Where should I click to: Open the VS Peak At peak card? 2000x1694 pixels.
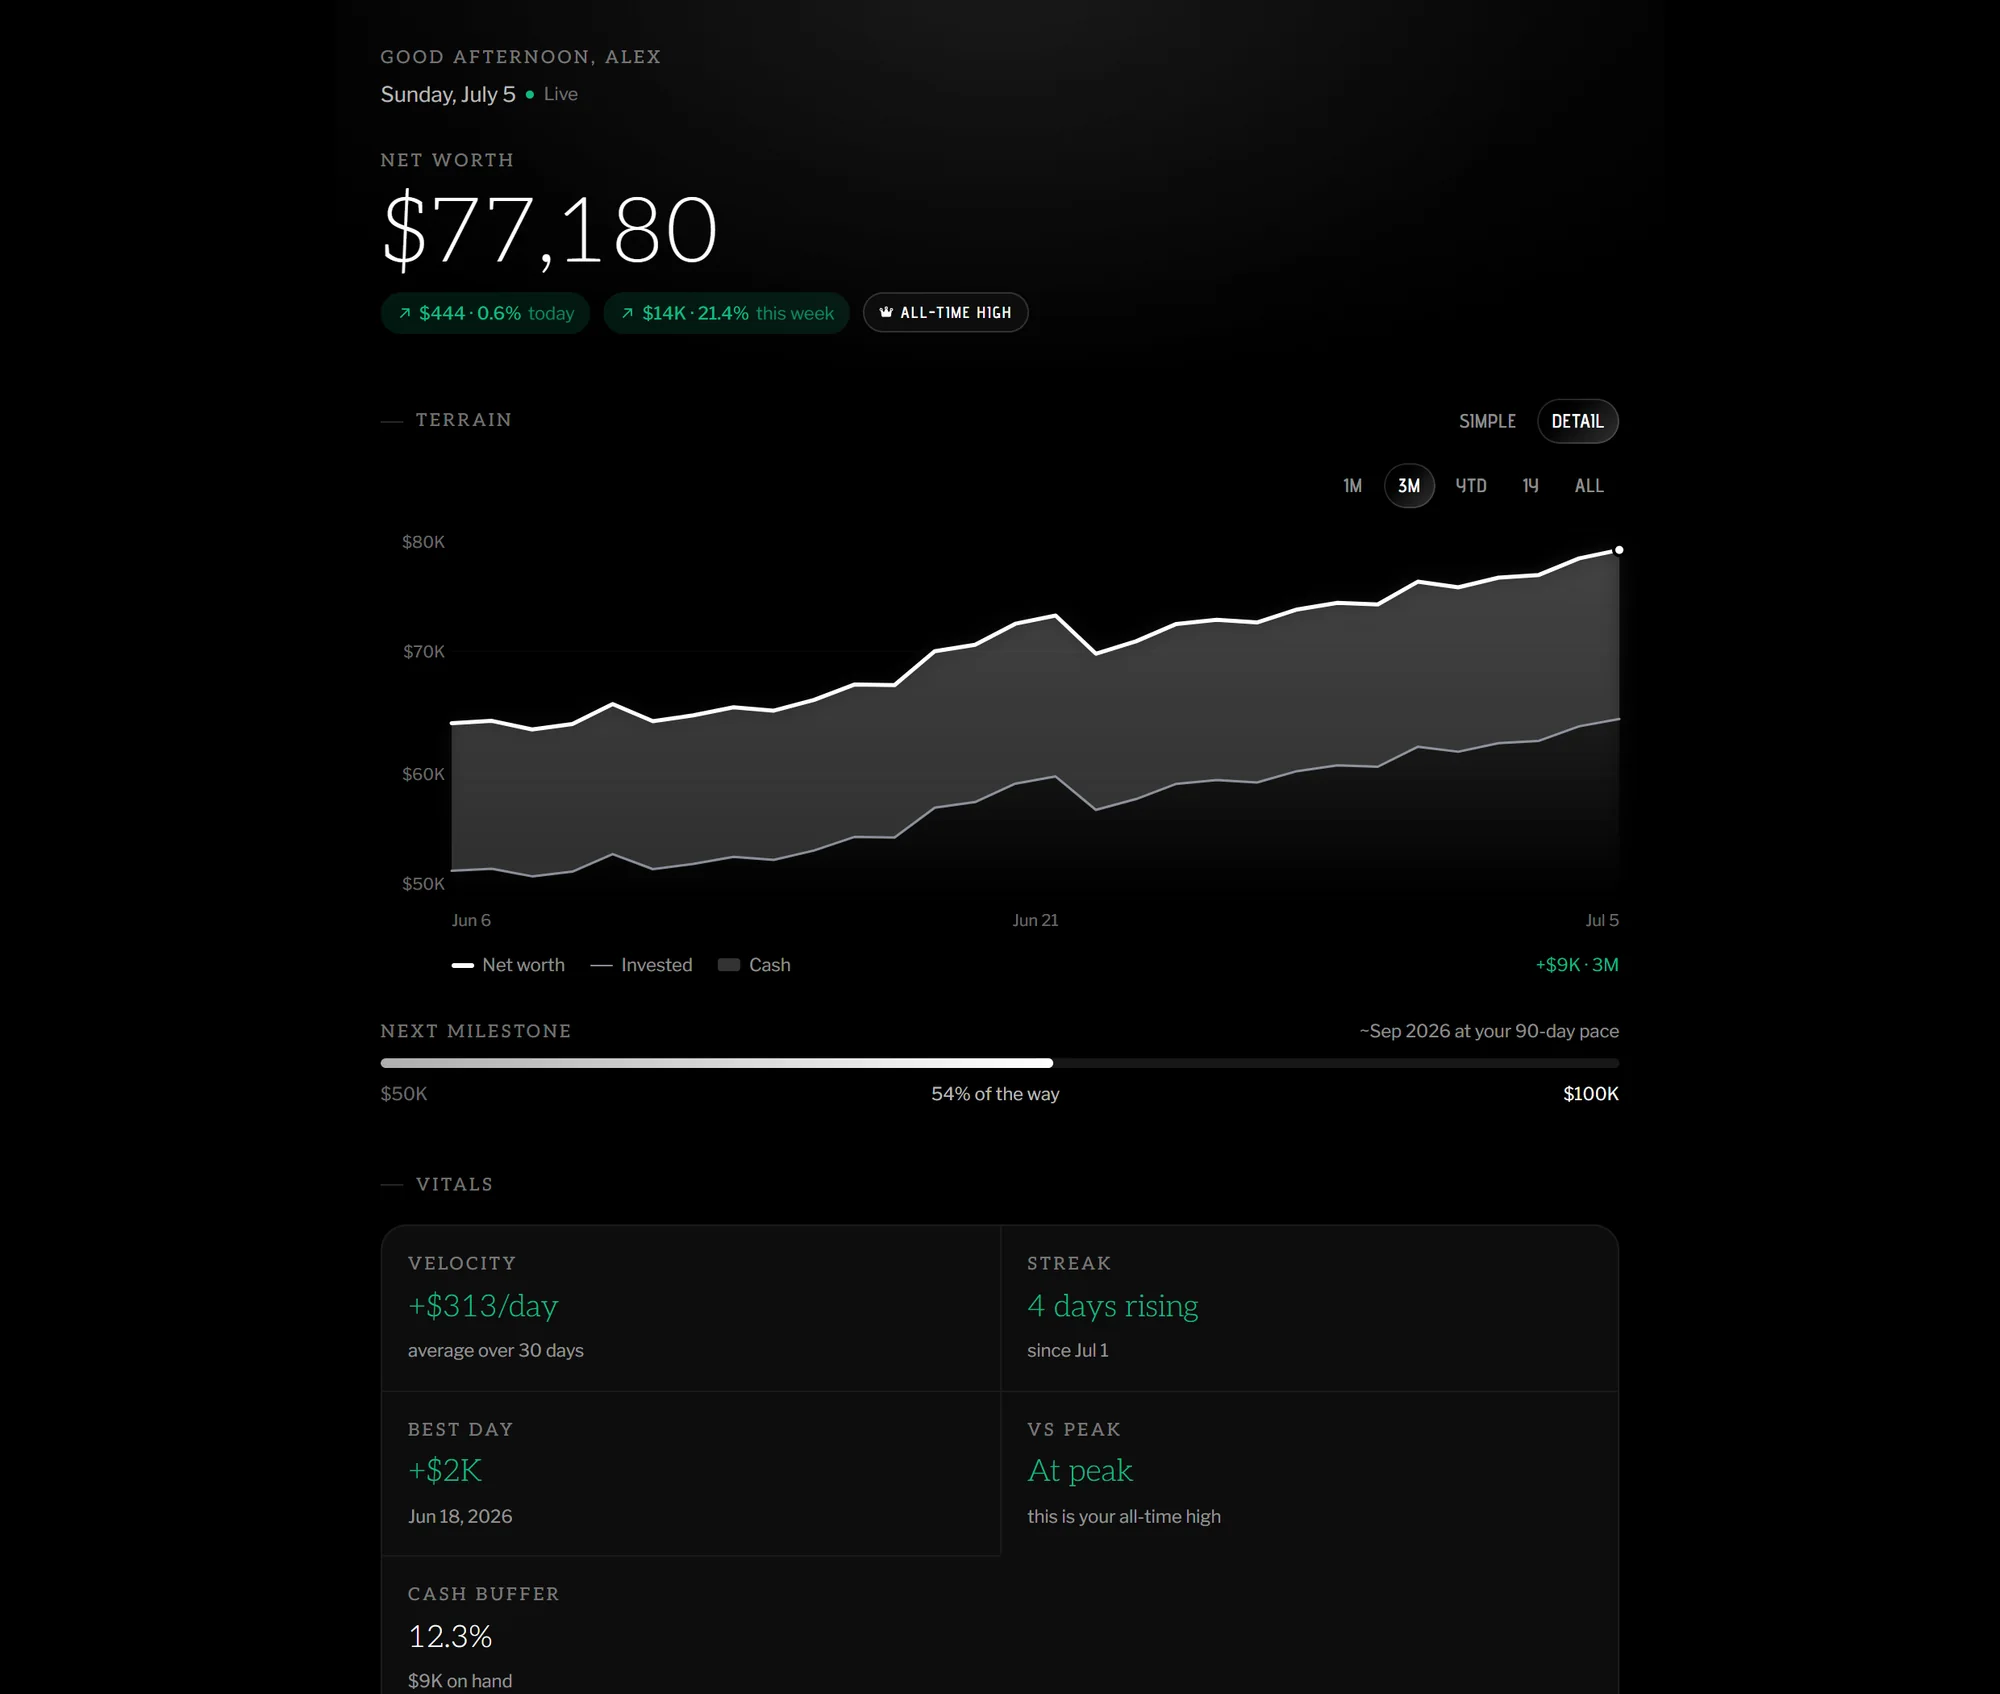[x=1309, y=1474]
